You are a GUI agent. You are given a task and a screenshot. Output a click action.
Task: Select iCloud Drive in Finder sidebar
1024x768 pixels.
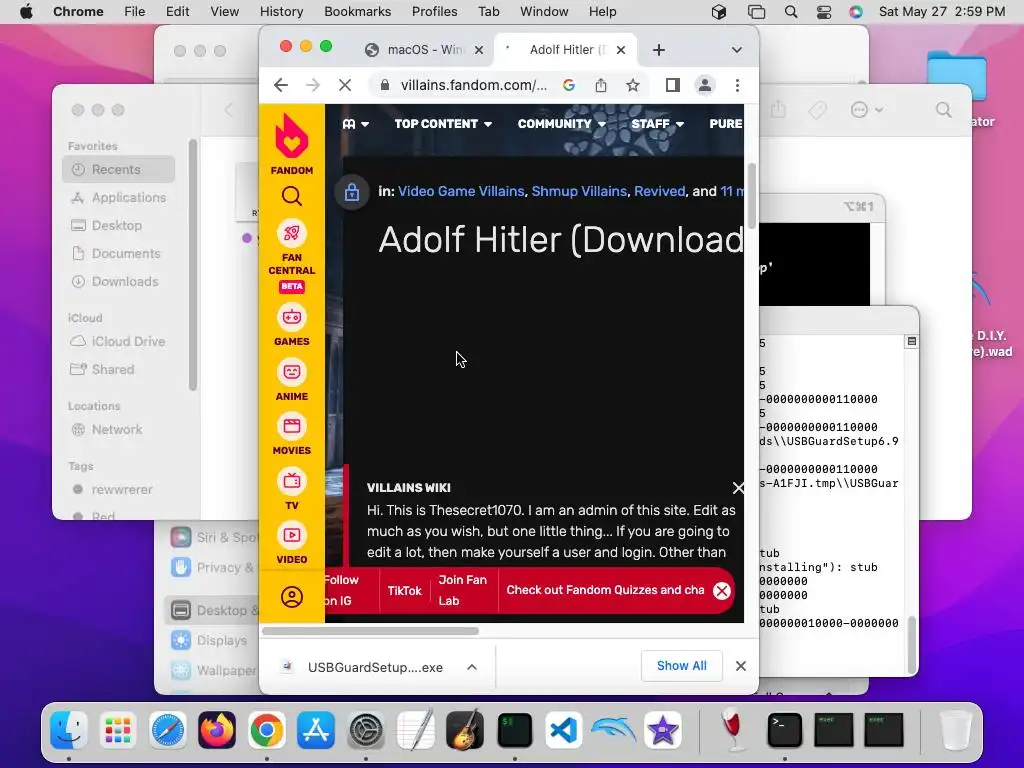click(x=119, y=341)
